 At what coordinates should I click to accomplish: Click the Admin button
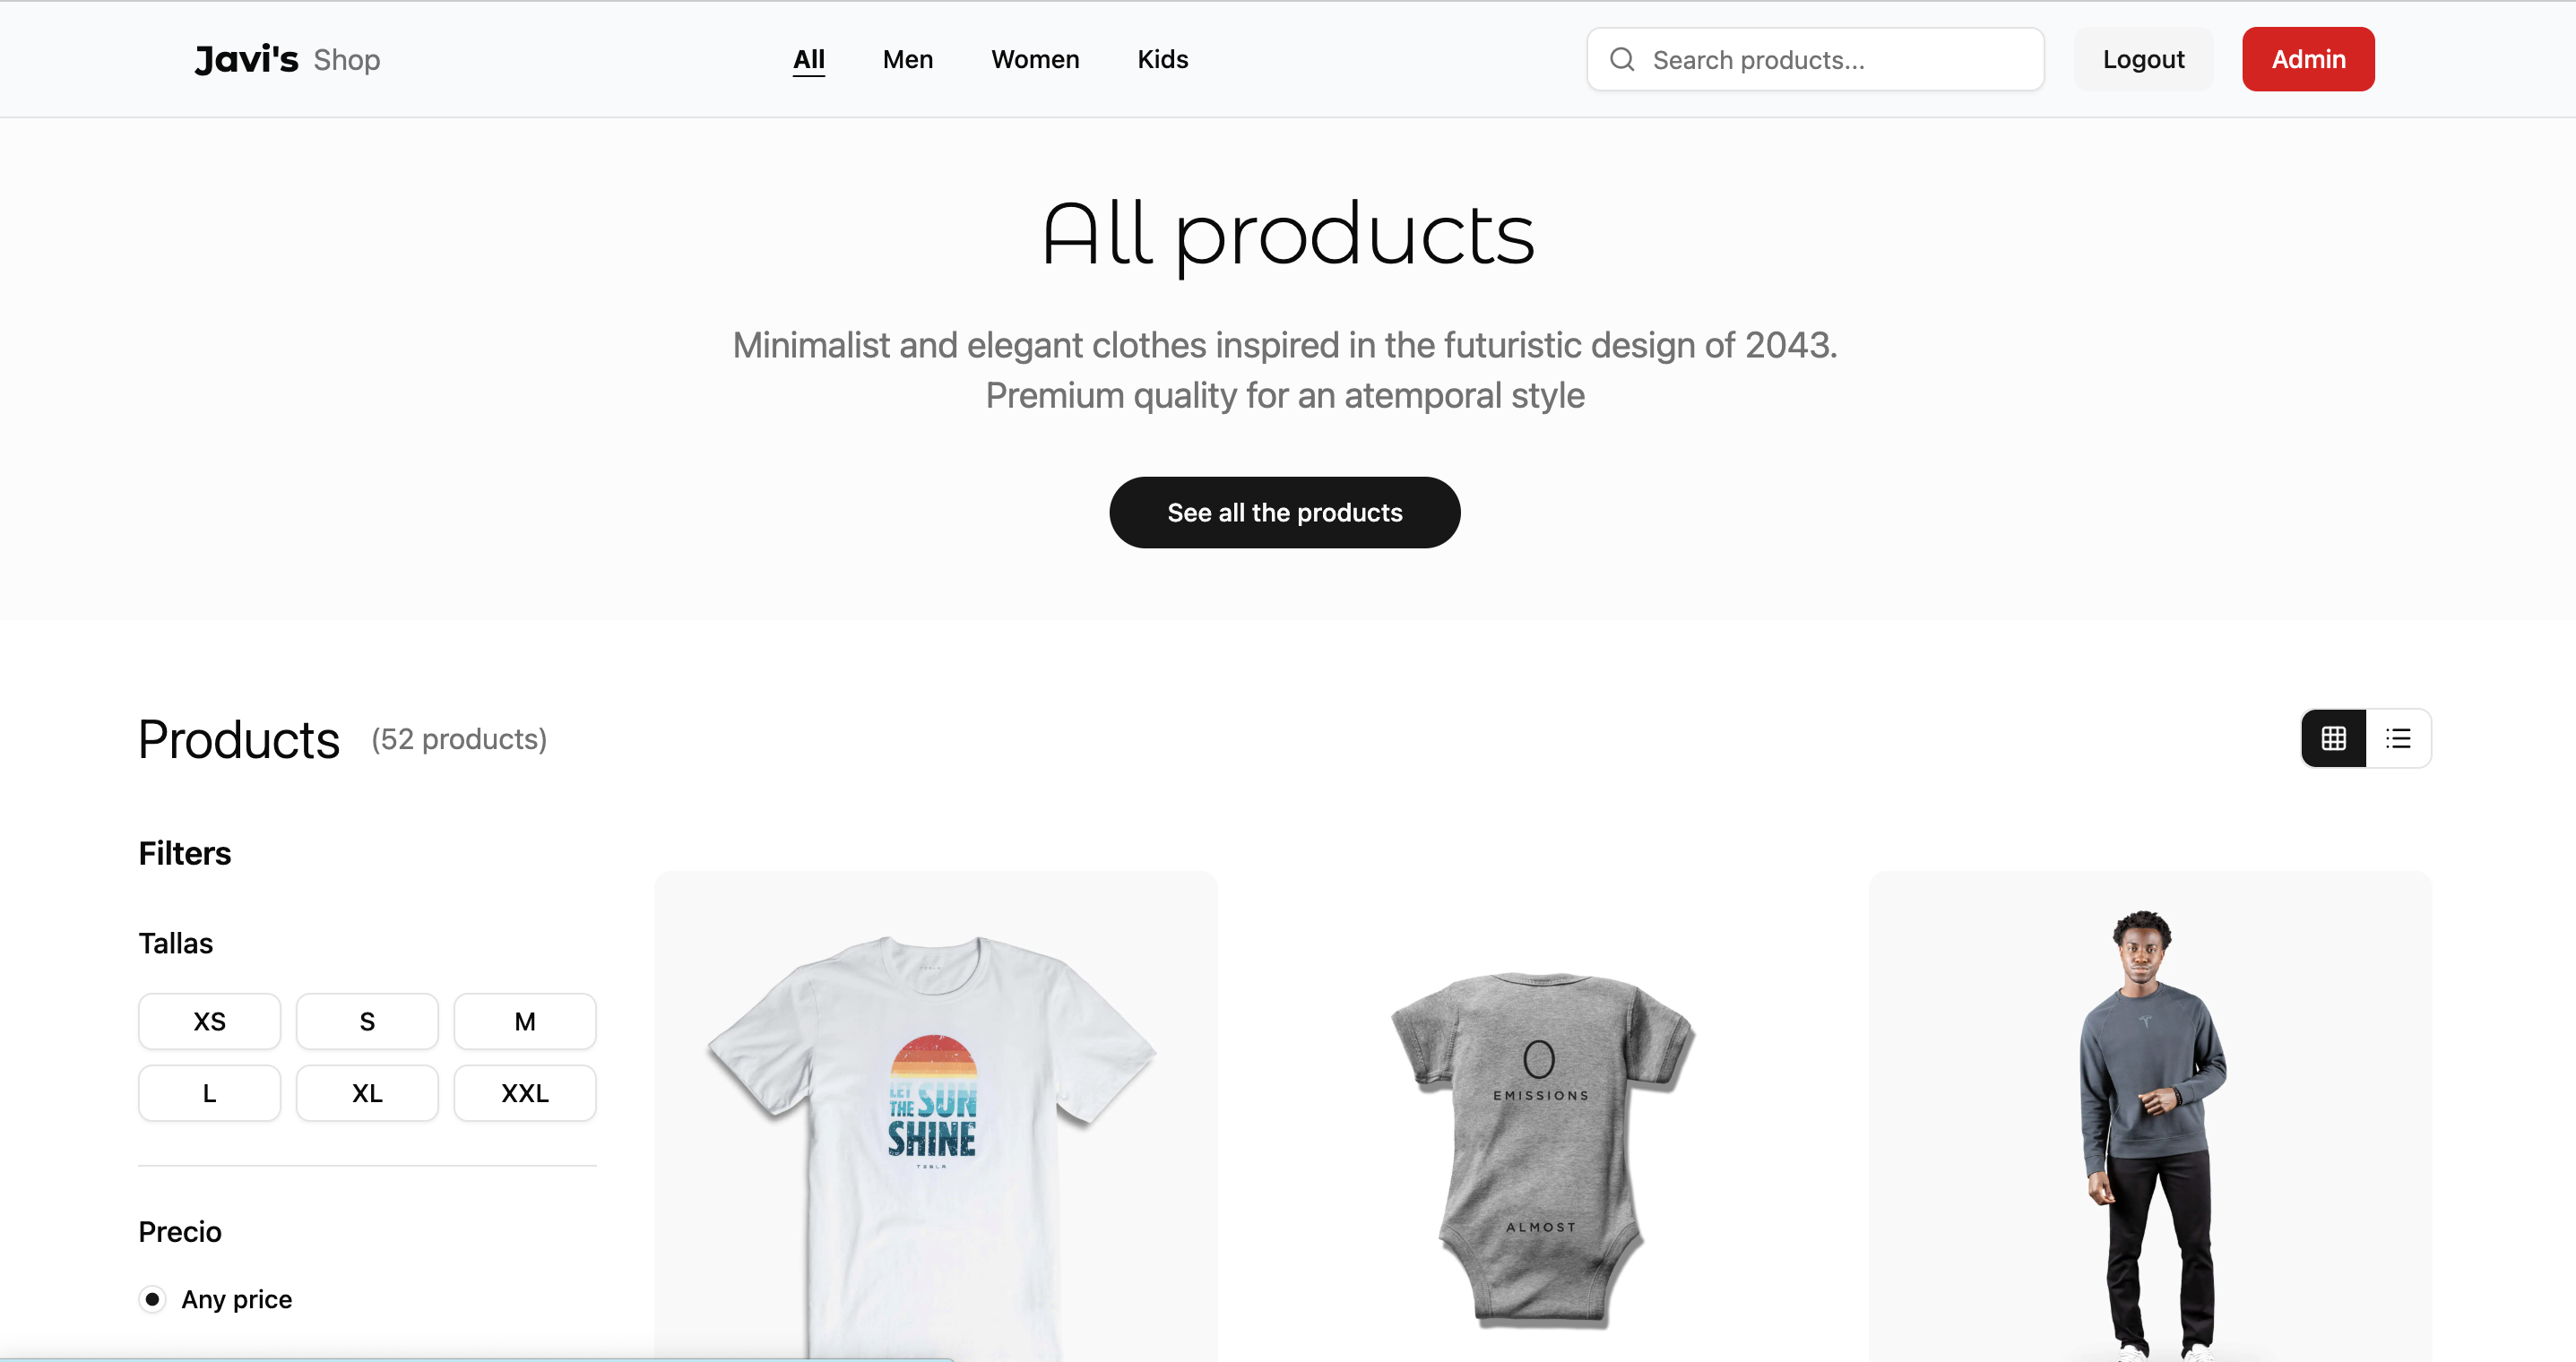click(x=2307, y=59)
